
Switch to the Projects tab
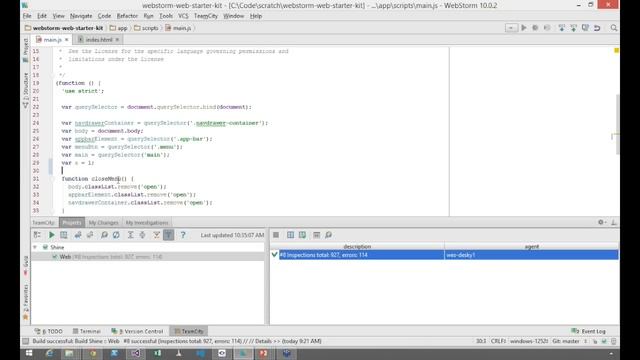pos(72,222)
